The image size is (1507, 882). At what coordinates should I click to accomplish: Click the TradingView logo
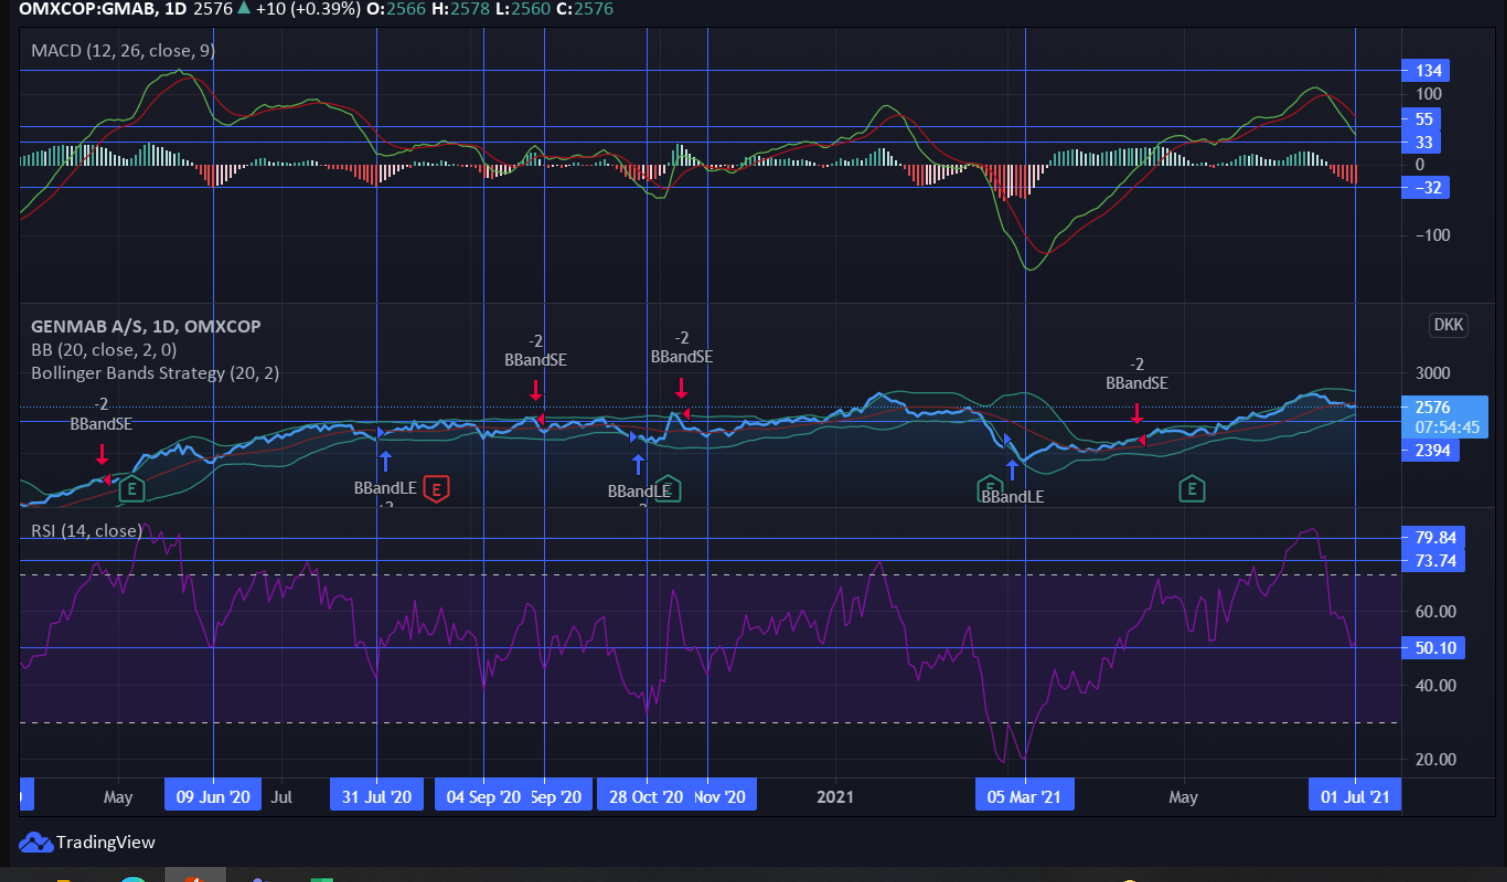tap(87, 842)
